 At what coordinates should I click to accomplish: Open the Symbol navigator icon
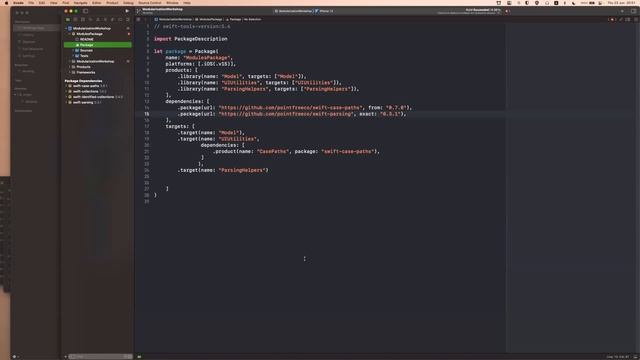tap(83, 19)
